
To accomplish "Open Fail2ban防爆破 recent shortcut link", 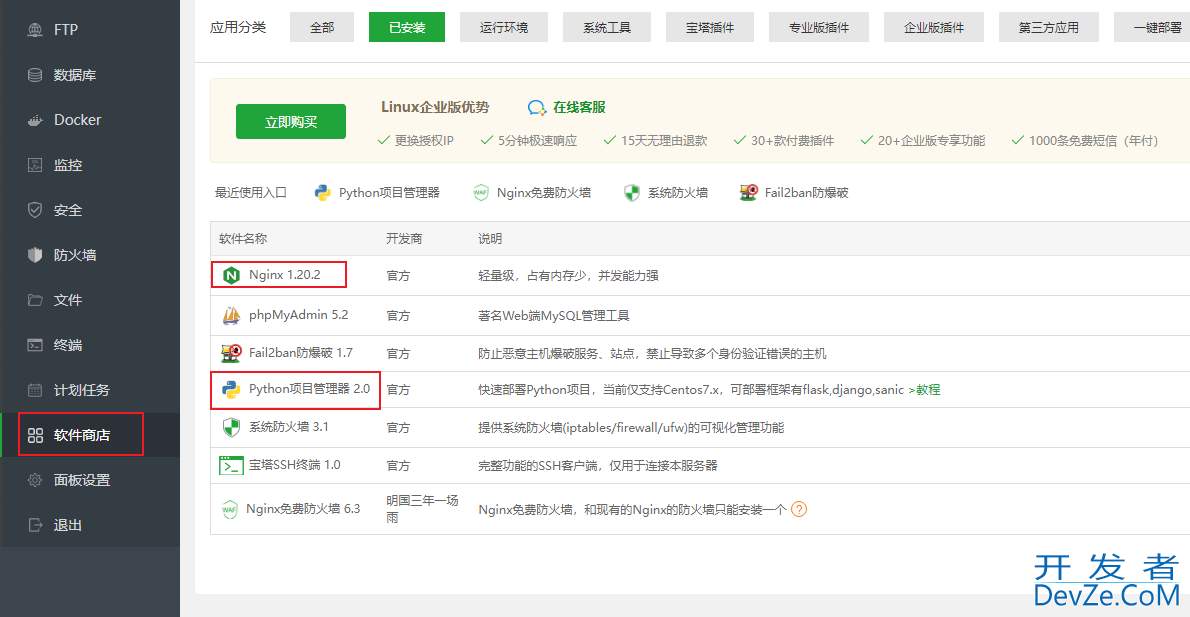I will (806, 193).
